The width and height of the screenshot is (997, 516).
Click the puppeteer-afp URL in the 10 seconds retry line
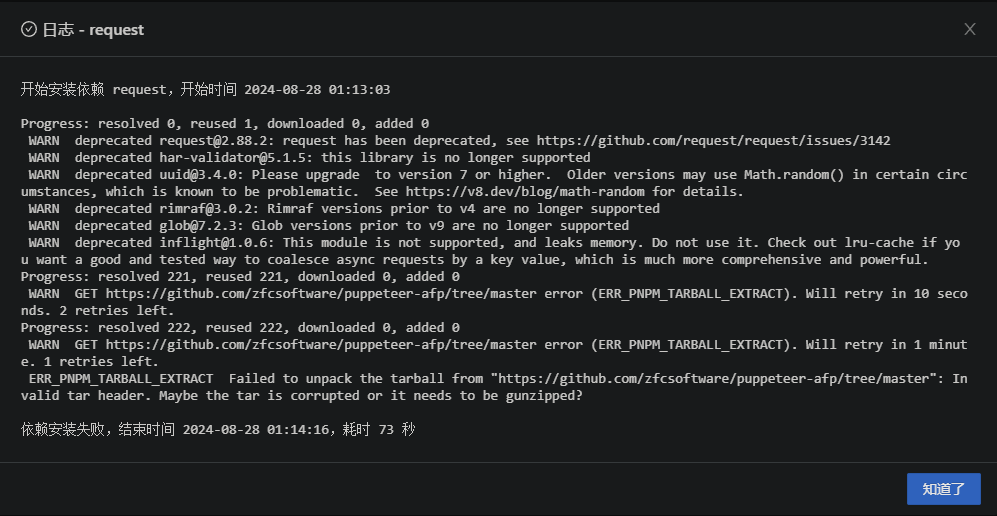click(320, 294)
